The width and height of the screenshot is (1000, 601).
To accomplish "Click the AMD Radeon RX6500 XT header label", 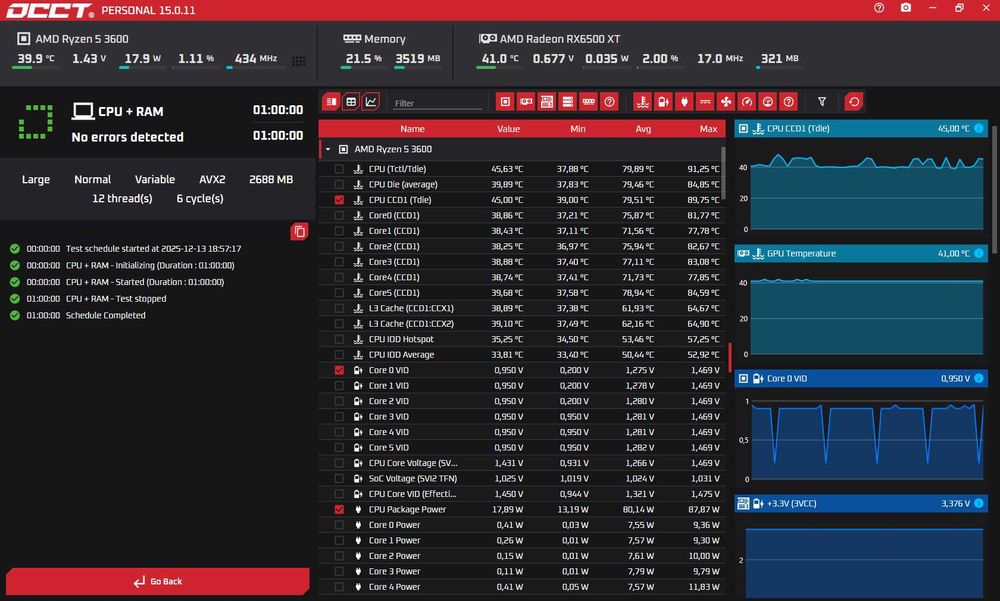I will point(559,39).
